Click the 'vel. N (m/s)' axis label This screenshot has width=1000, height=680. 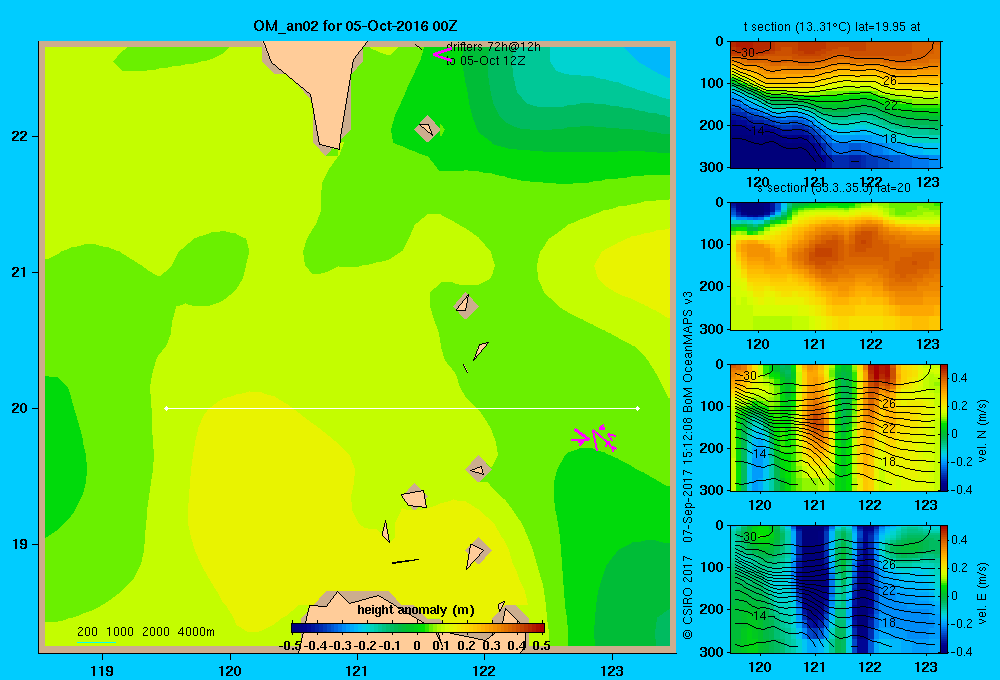pyautogui.click(x=982, y=431)
